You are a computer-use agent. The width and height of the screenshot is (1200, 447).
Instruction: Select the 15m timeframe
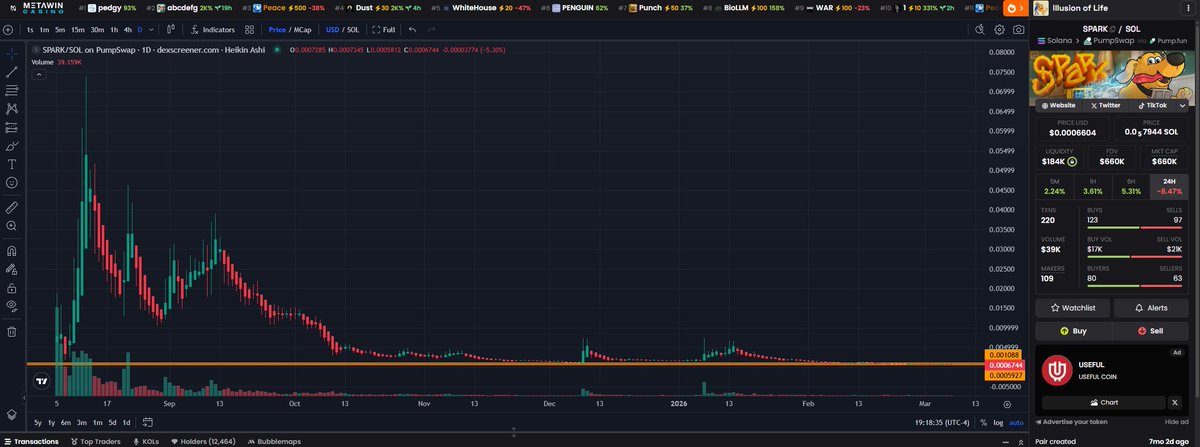[78, 30]
